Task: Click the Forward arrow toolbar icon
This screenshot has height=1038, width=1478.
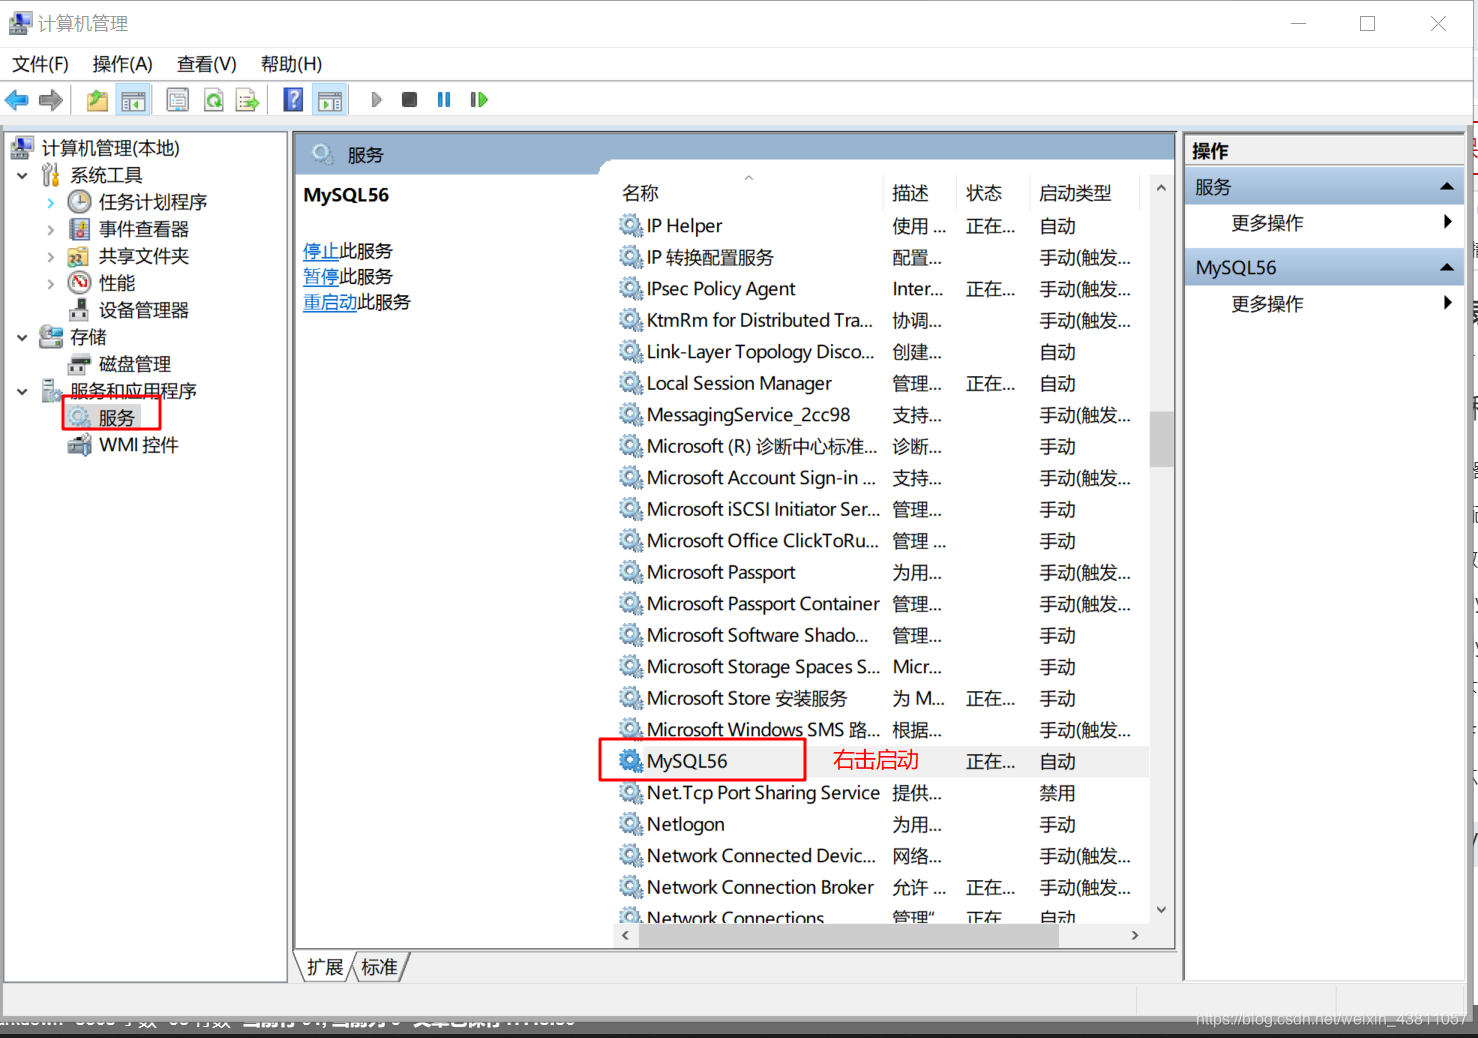Action: tap(51, 100)
